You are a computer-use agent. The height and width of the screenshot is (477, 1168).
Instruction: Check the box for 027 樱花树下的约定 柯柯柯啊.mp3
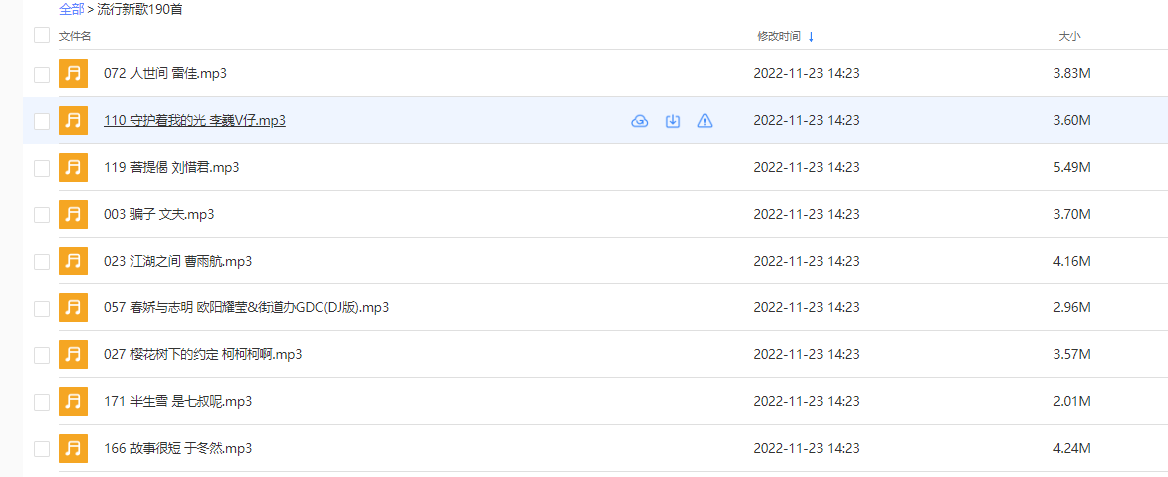[x=42, y=356]
